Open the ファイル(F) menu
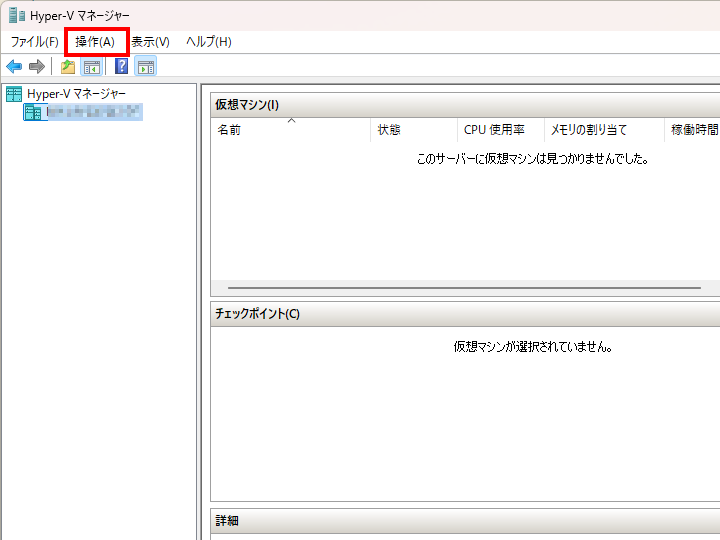720x540 pixels. 34,42
